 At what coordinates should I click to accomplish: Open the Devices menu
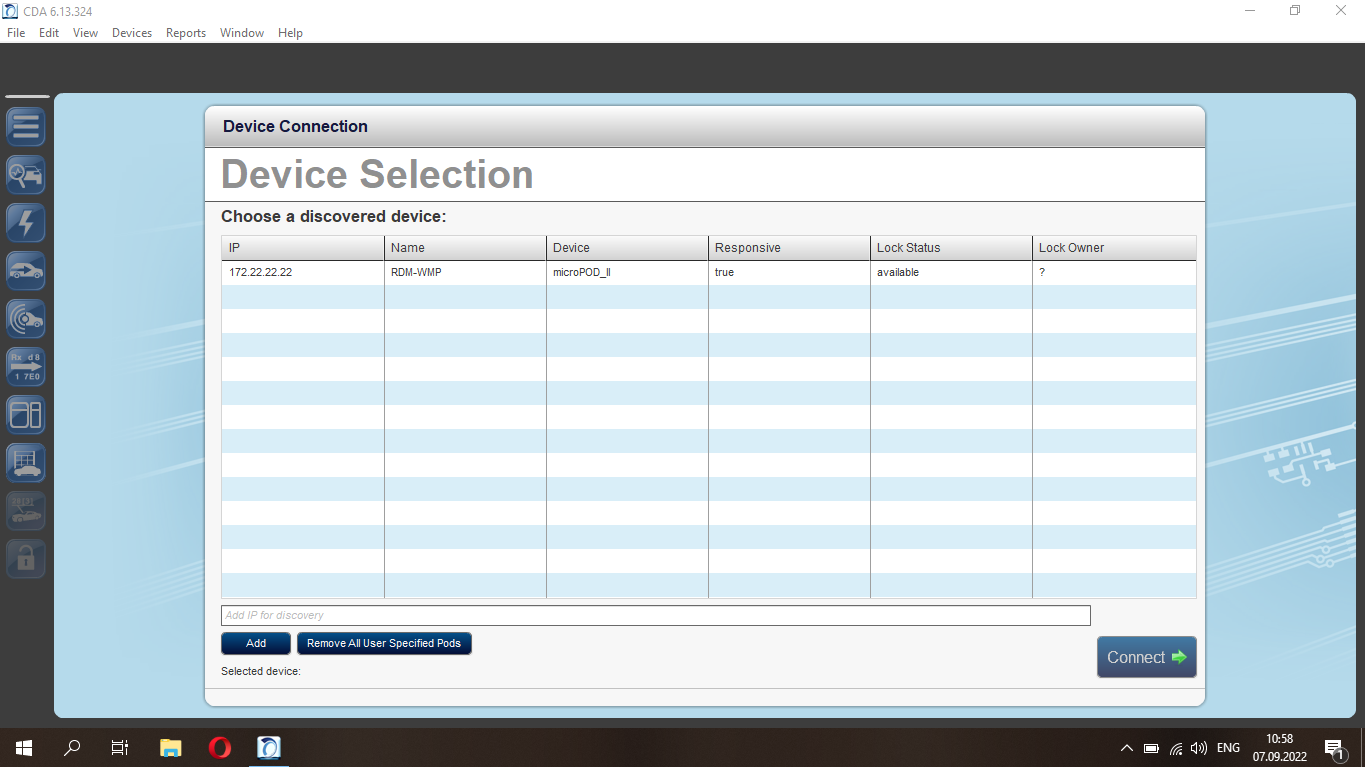[x=132, y=33]
